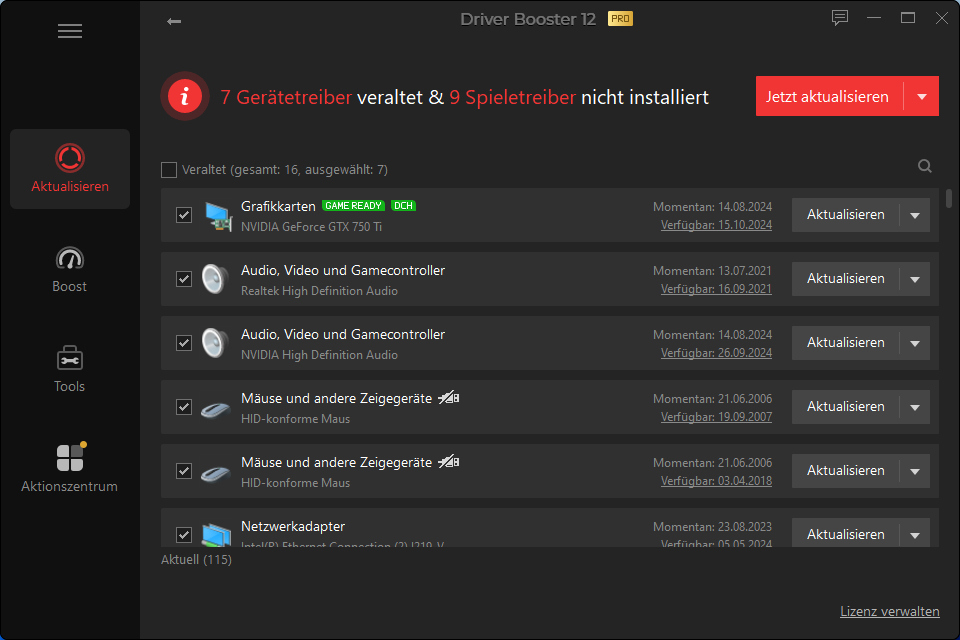The height and width of the screenshot is (640, 960).
Task: Click unplugged icon in row dated 19.09.2007
Action: (448, 398)
